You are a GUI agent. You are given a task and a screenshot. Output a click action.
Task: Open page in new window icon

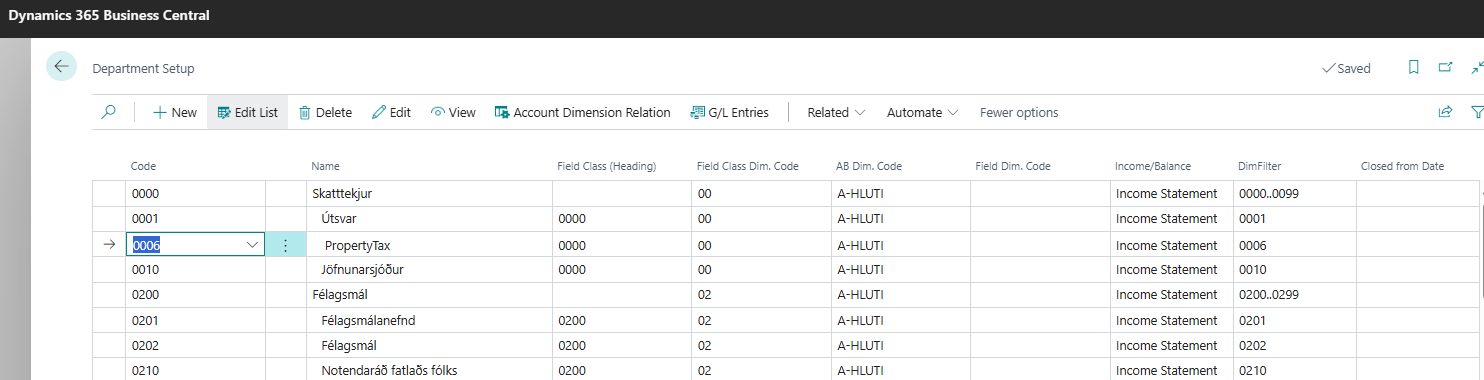point(1445,68)
